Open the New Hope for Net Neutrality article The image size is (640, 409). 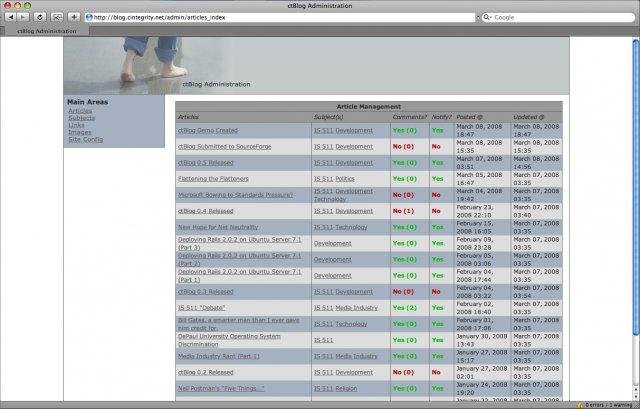click(218, 227)
